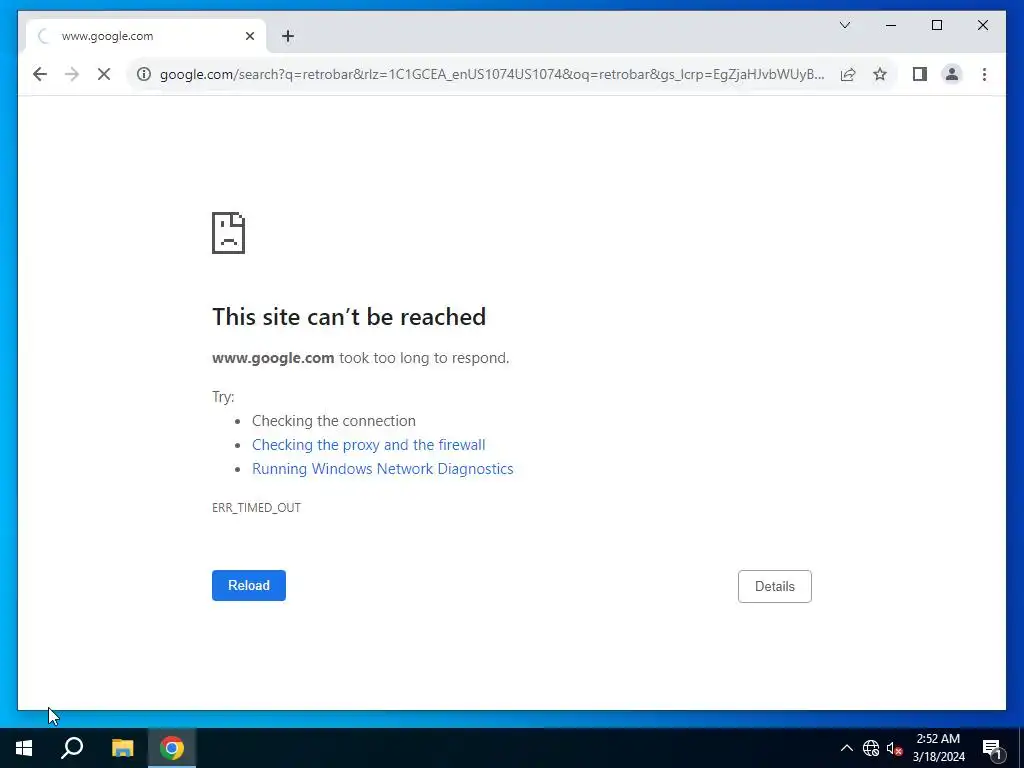The height and width of the screenshot is (768, 1024).
Task: Close the Chrome window
Action: pyautogui.click(x=982, y=25)
